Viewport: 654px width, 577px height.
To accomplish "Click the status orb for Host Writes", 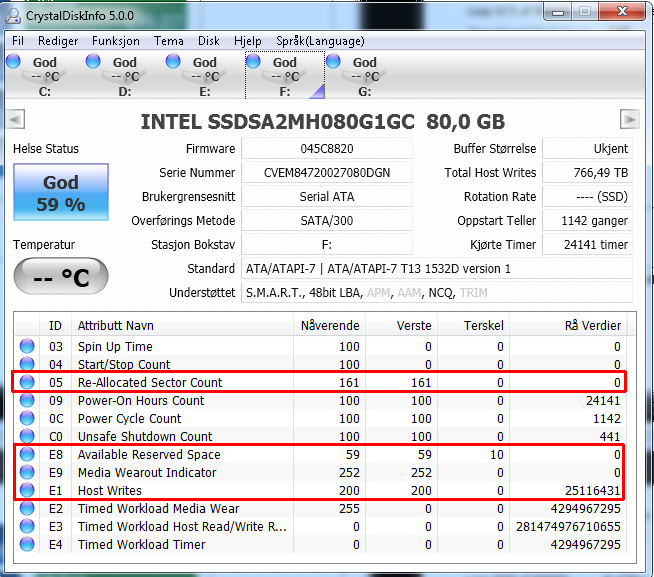I will pyautogui.click(x=27, y=490).
